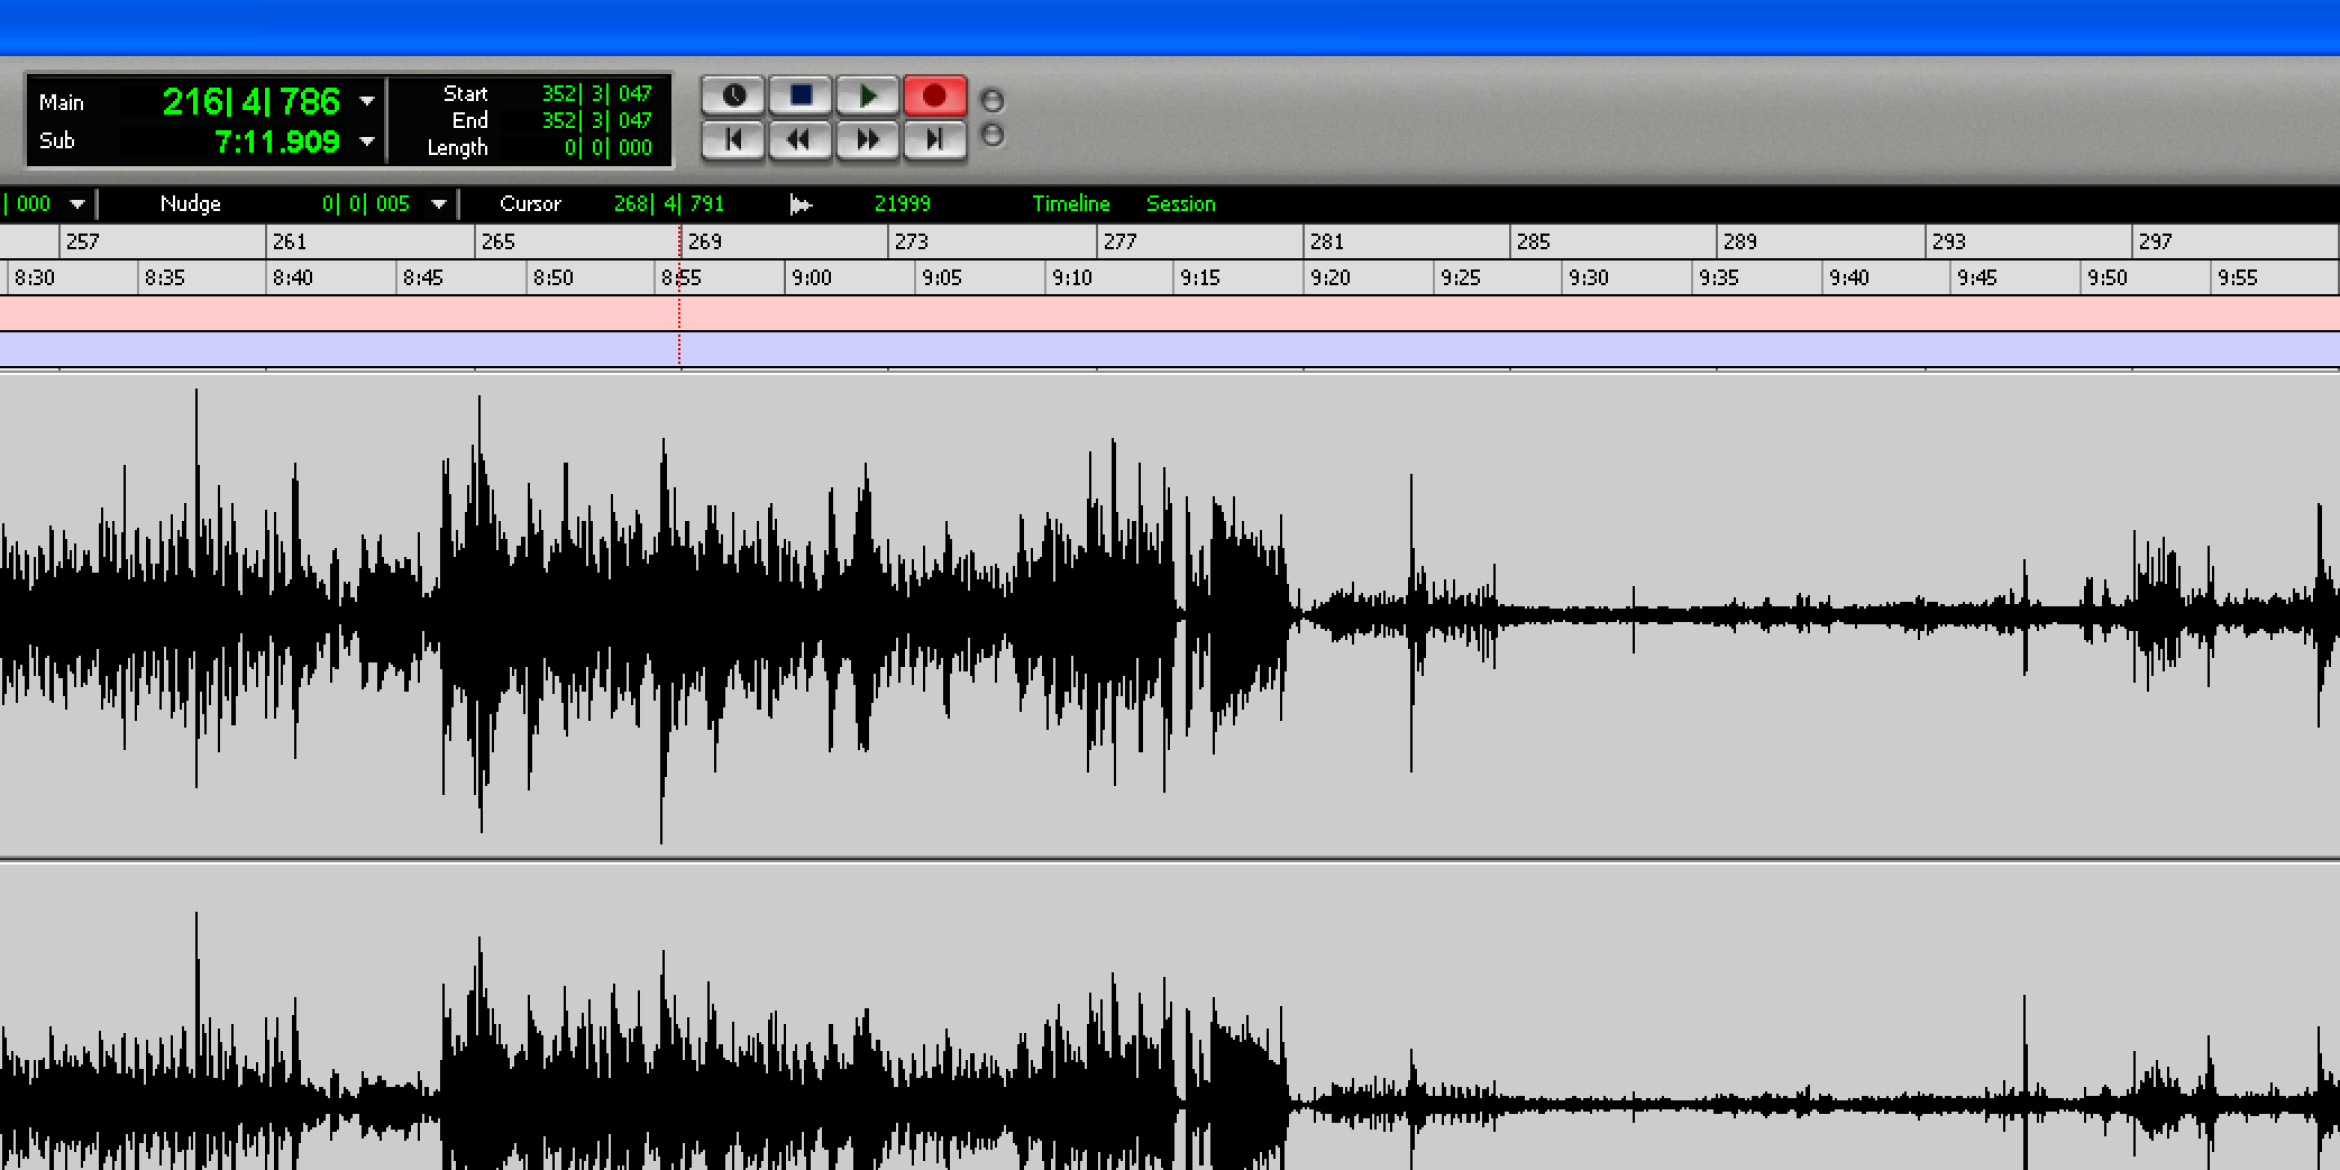Click the cursor value 21999

pos(902,204)
